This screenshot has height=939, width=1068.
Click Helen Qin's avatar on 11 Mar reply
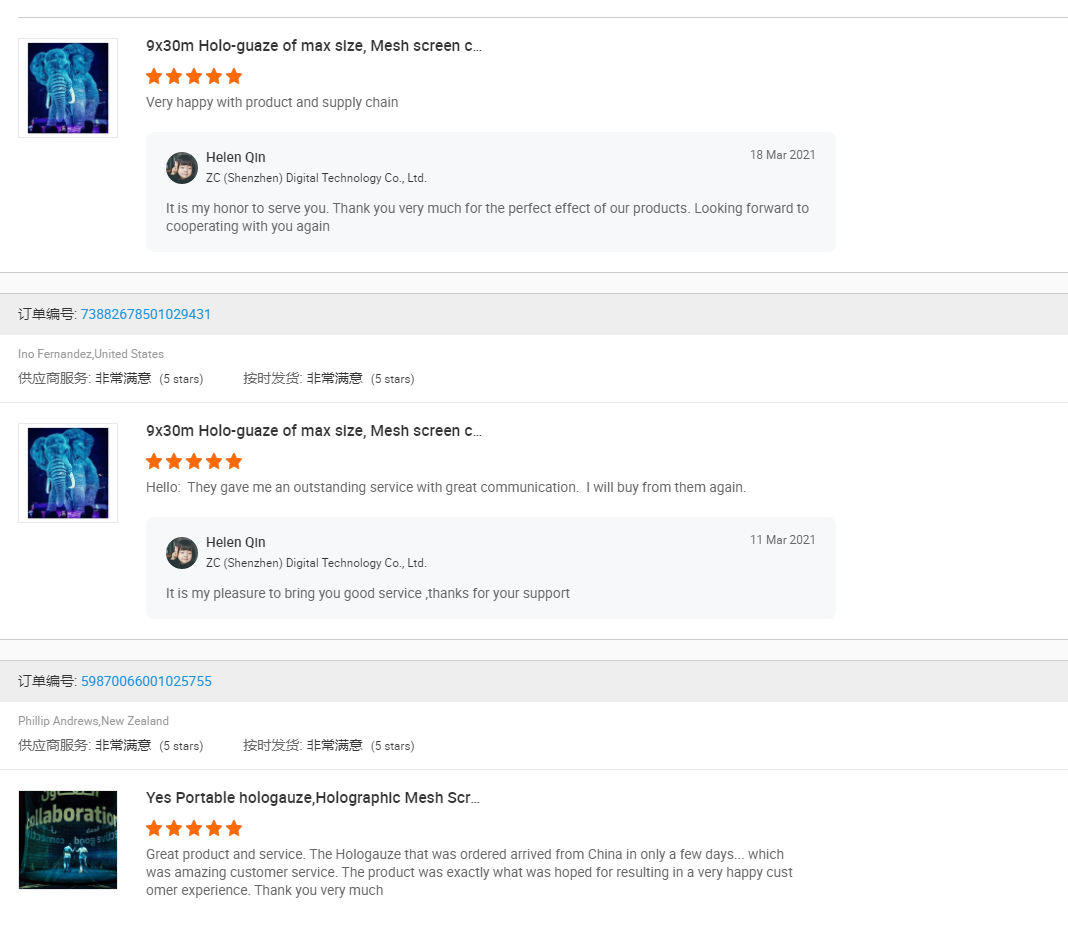pyautogui.click(x=182, y=553)
